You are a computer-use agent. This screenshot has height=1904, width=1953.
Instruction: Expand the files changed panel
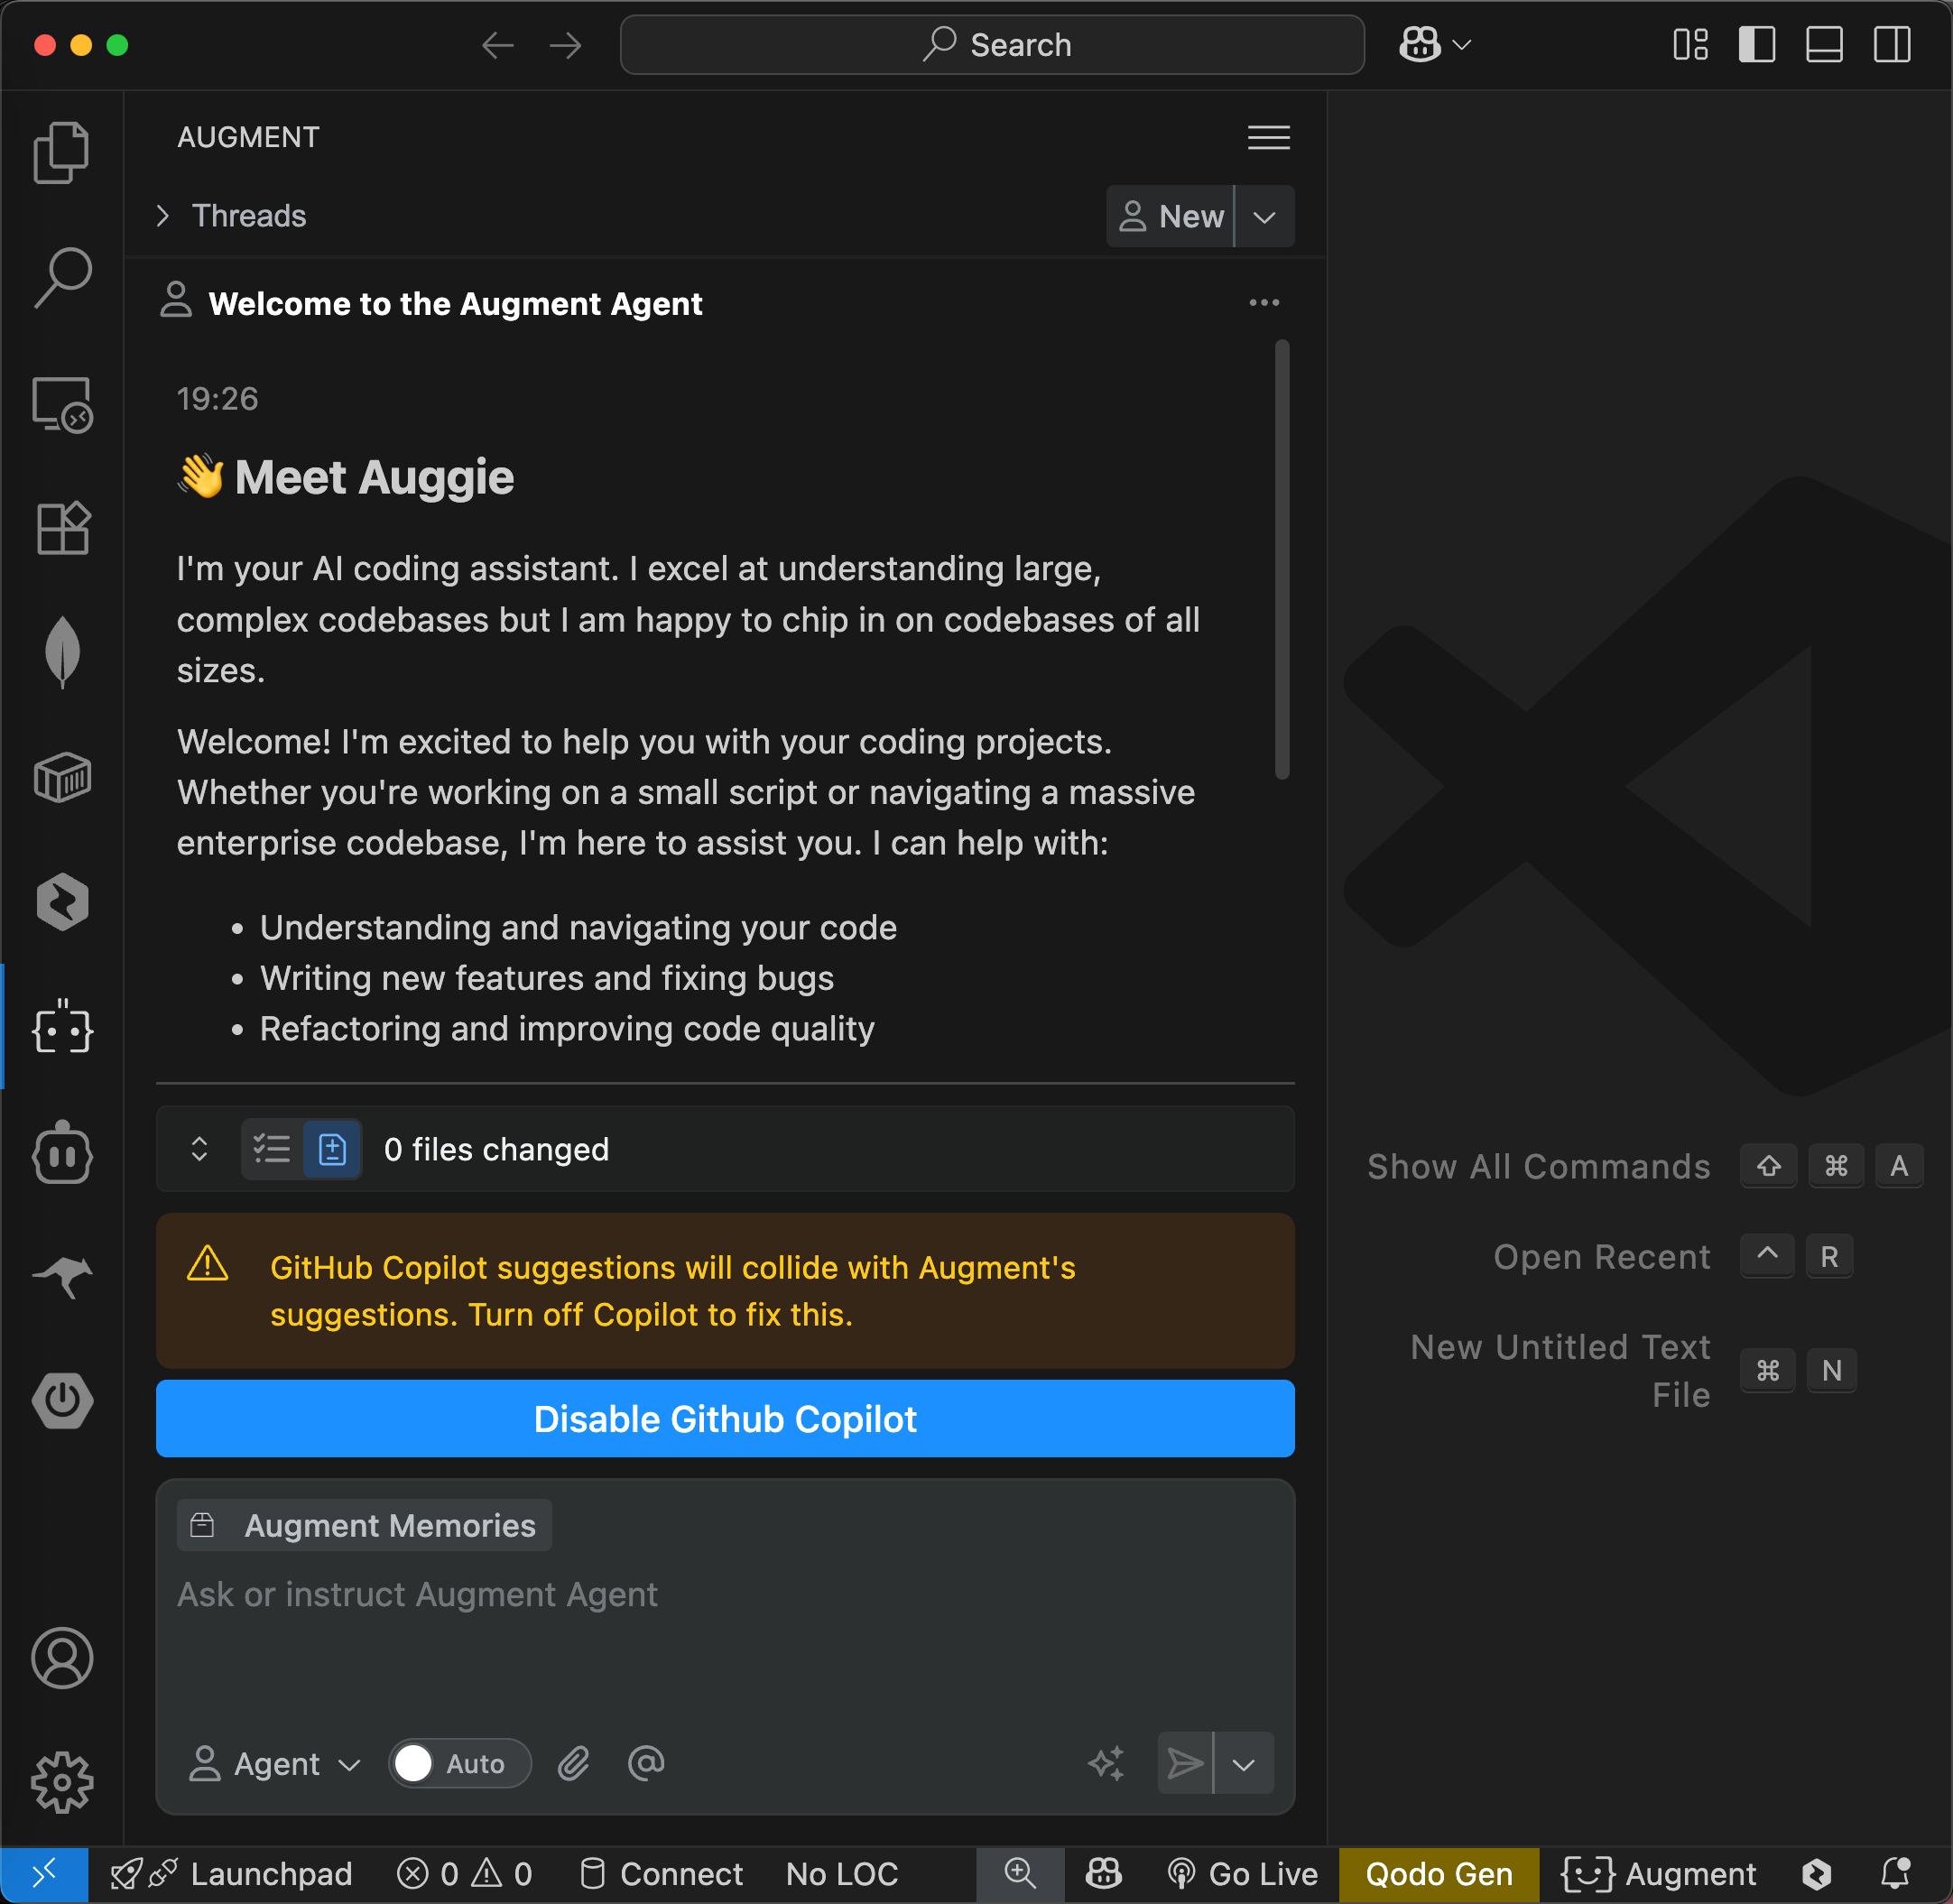(199, 1149)
